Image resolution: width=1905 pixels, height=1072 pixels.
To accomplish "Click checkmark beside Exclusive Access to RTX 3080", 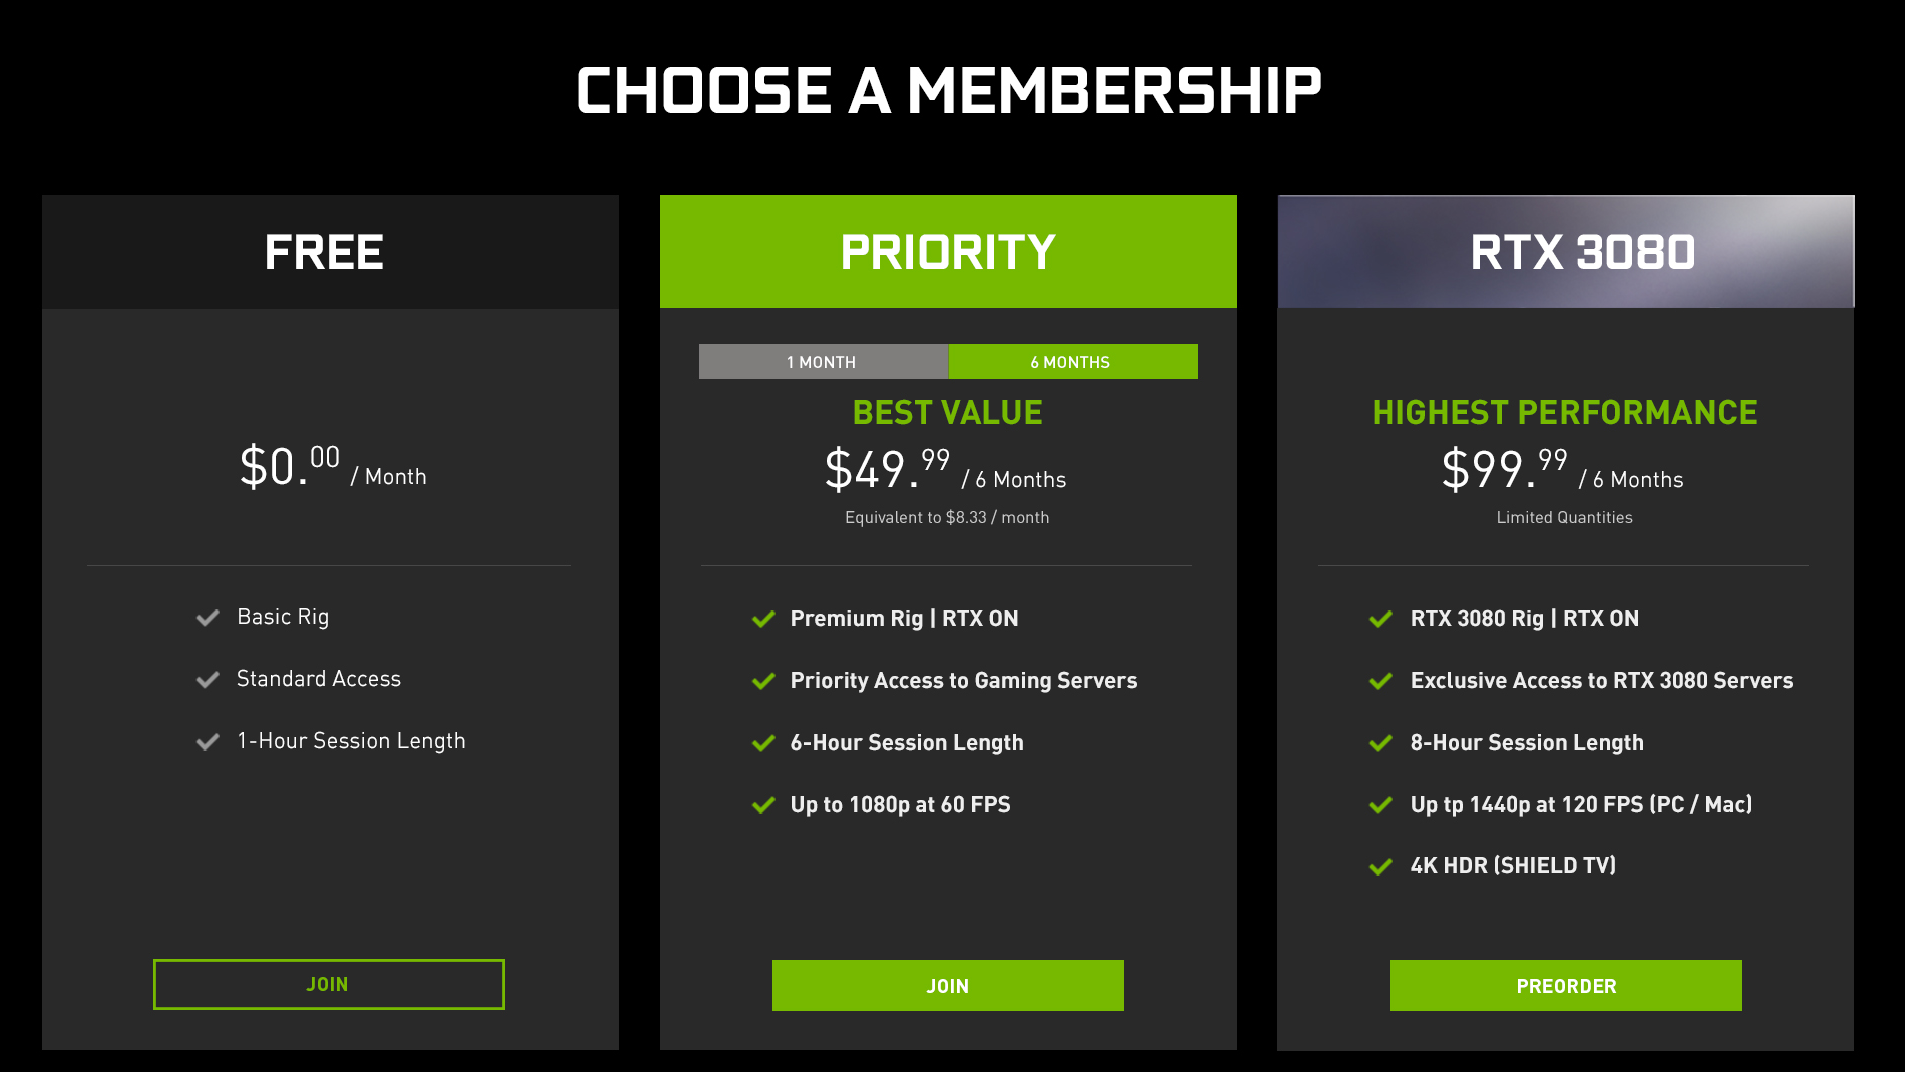I will pyautogui.click(x=1381, y=681).
